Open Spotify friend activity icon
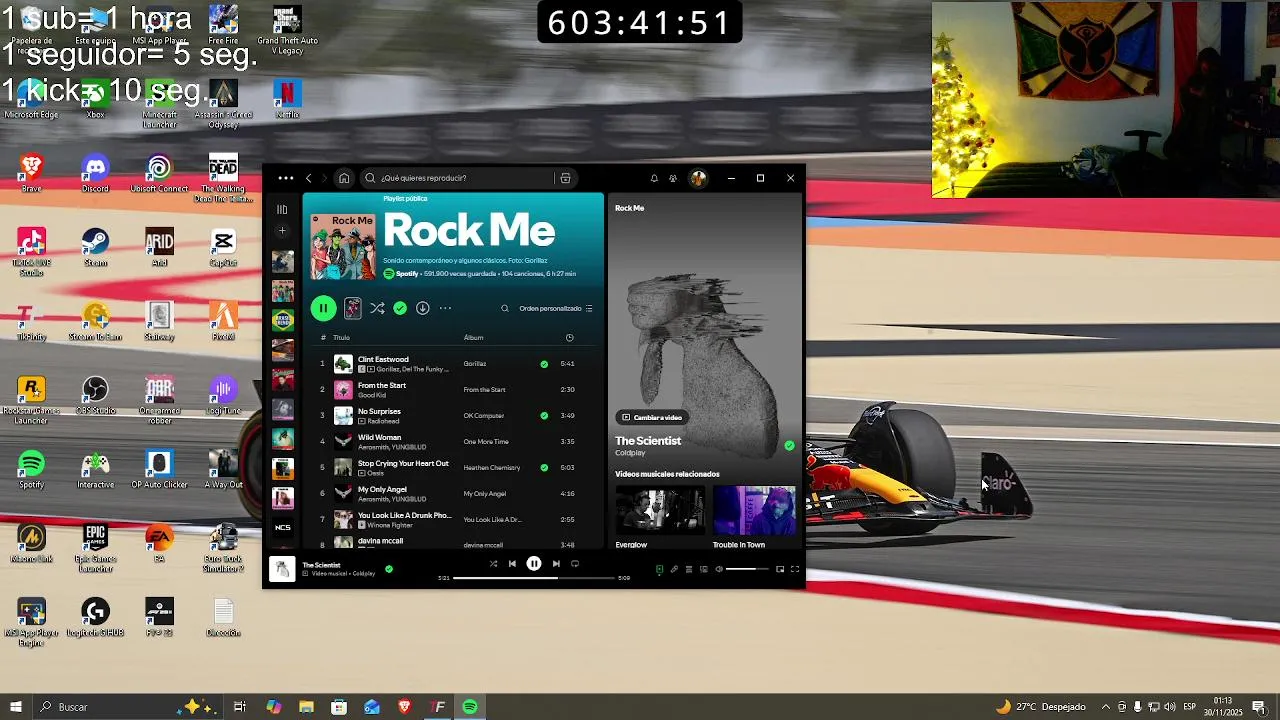The image size is (1280, 720). point(673,178)
